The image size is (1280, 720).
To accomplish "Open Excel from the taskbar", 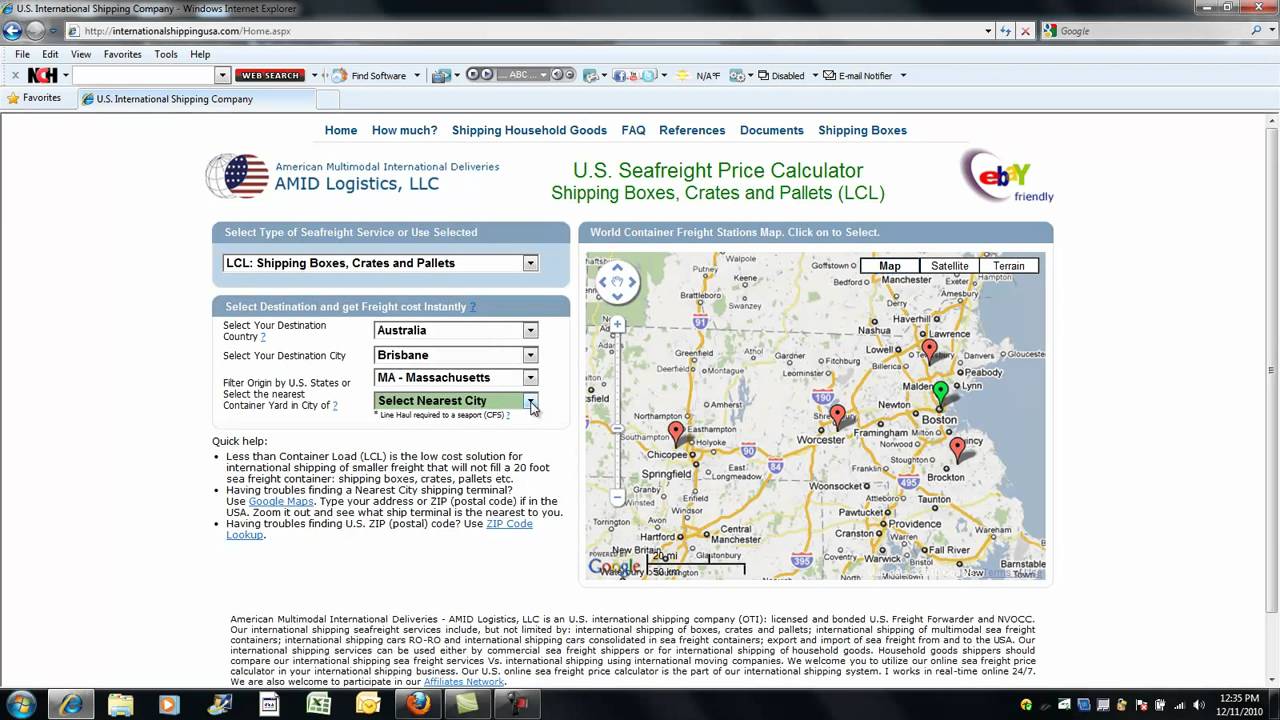I will coord(318,704).
